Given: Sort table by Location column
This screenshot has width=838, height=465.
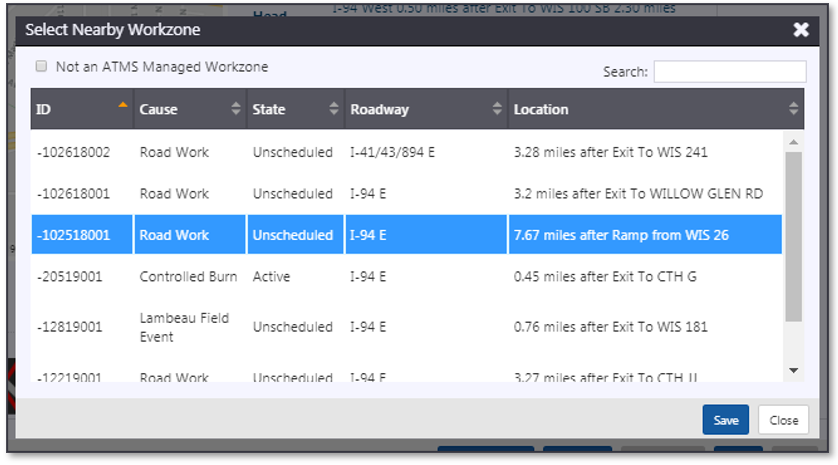Looking at the screenshot, I should (x=656, y=109).
